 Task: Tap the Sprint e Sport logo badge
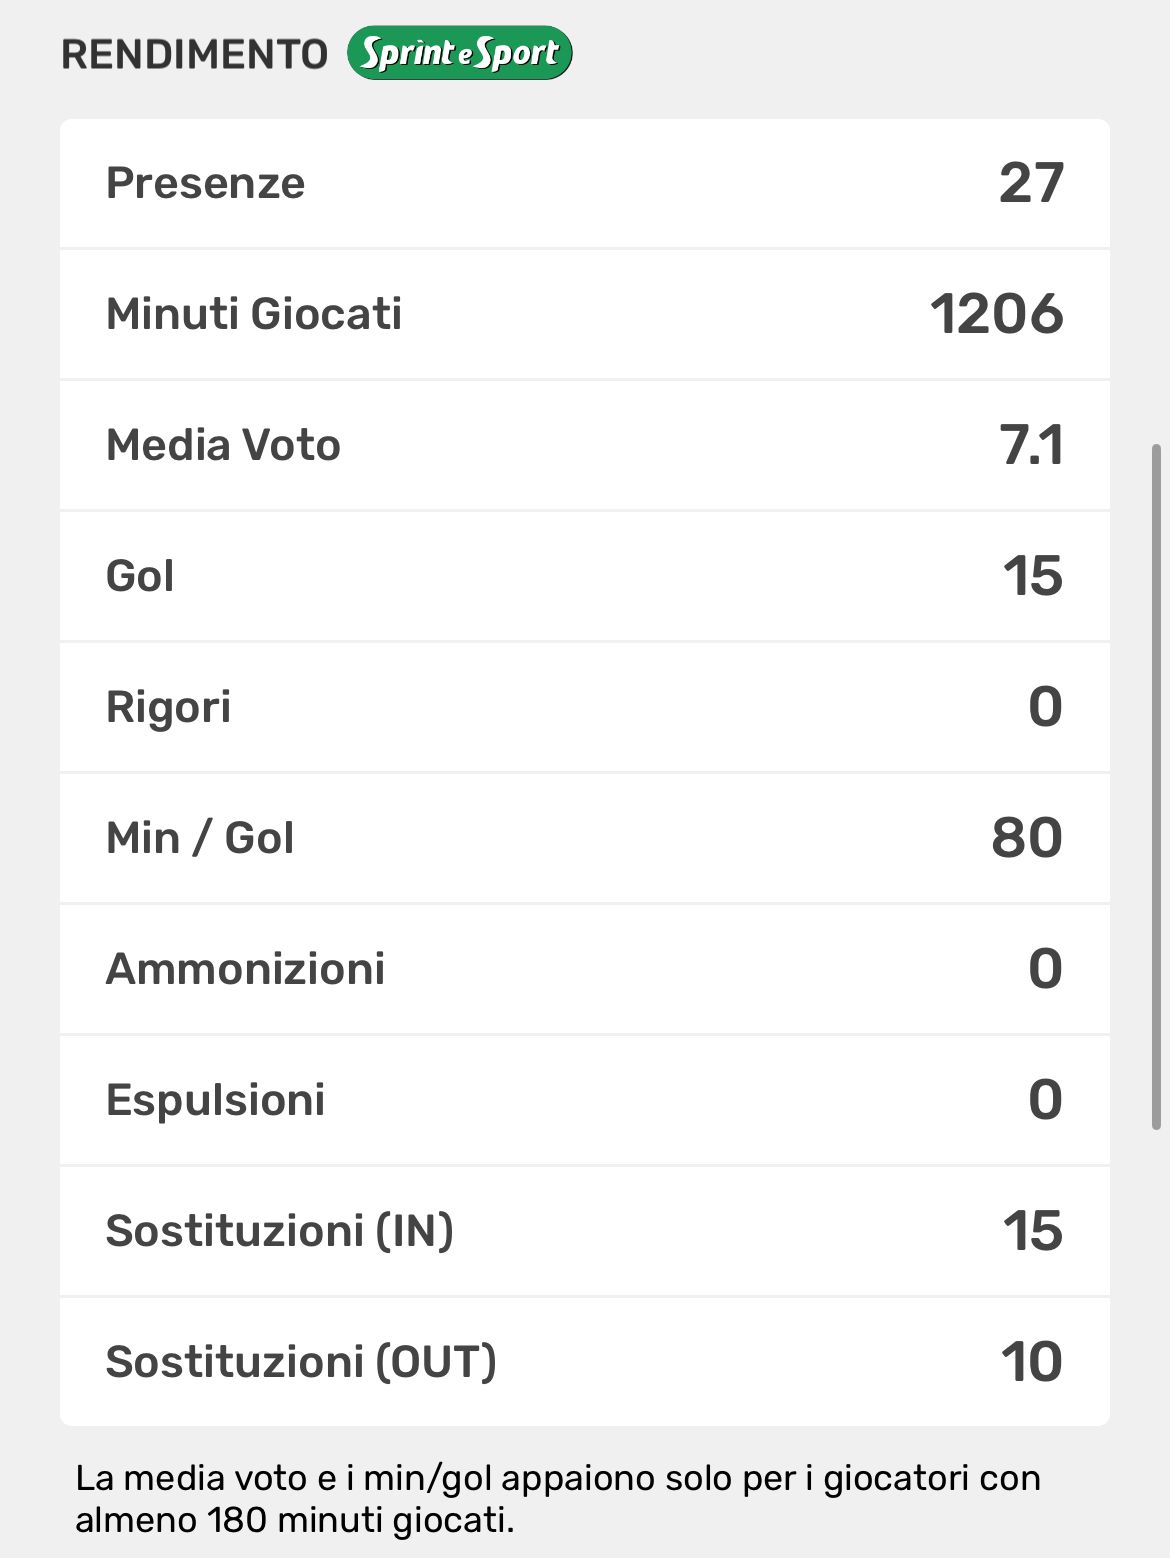tap(459, 53)
